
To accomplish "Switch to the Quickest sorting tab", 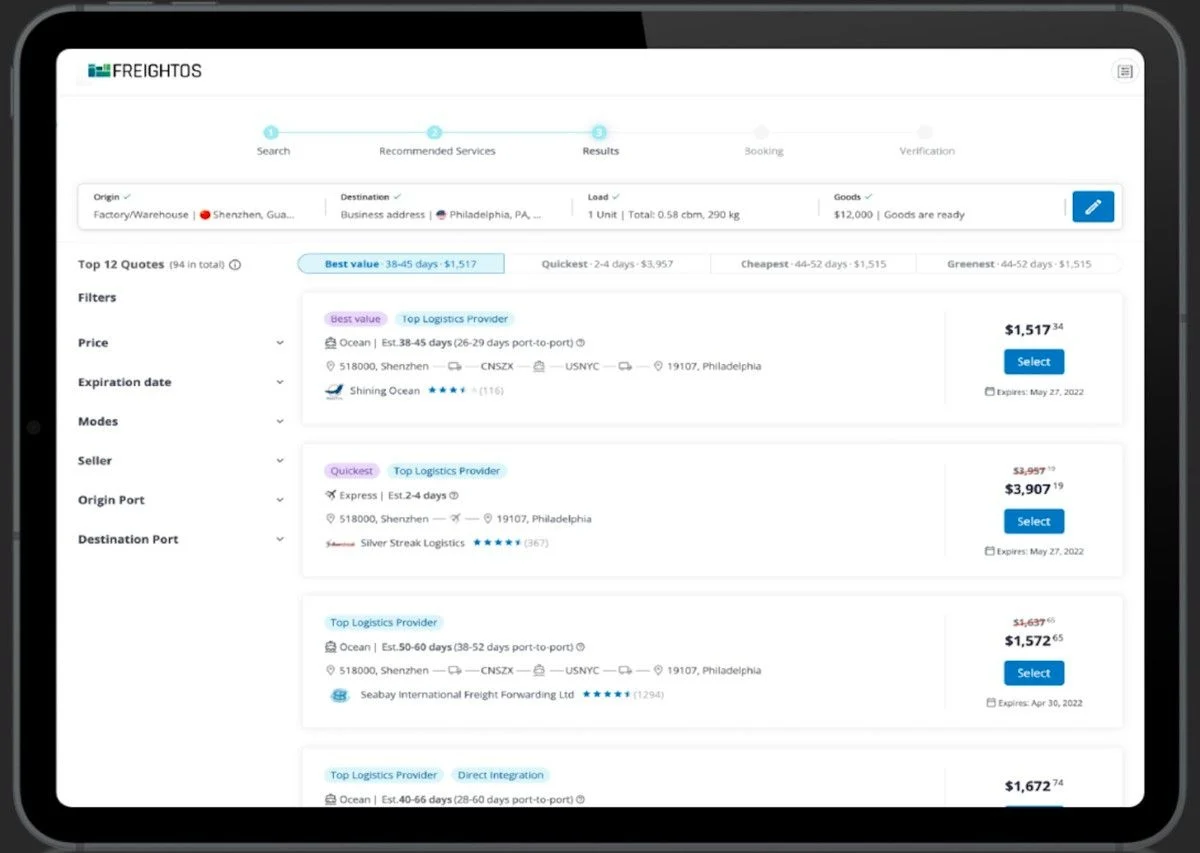I will pyautogui.click(x=607, y=264).
